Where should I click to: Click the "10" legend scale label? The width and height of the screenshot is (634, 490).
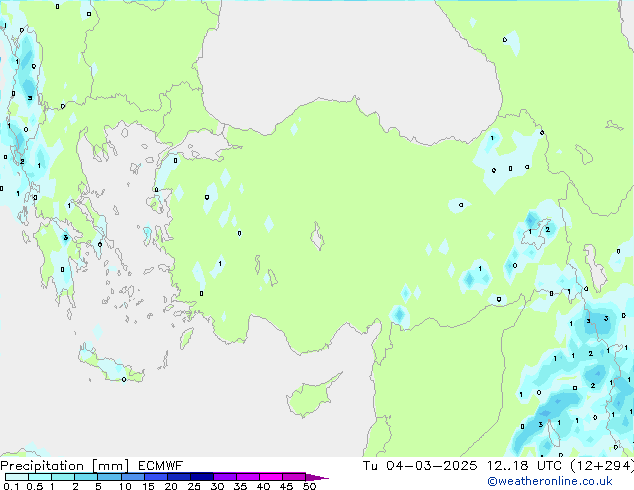tap(125, 486)
